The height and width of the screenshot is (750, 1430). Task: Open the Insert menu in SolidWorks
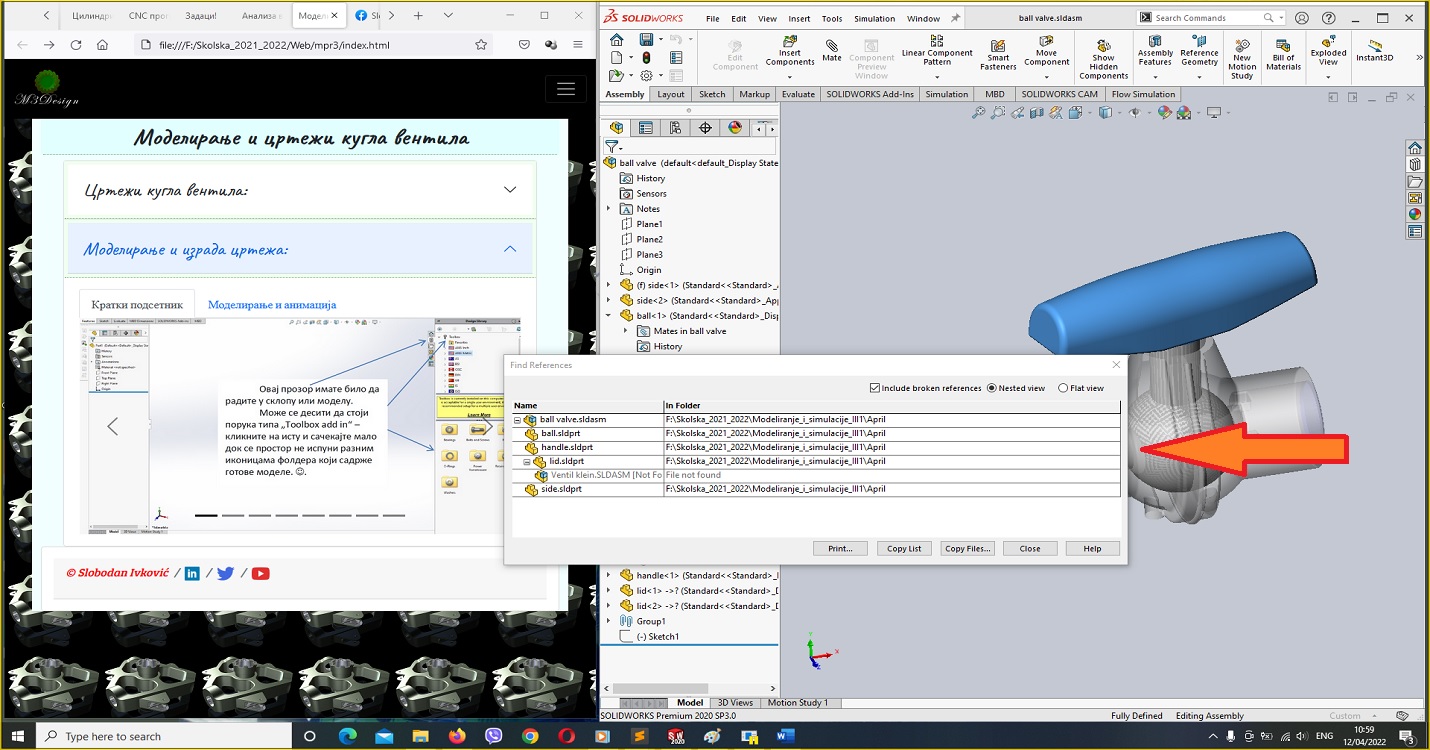(799, 19)
